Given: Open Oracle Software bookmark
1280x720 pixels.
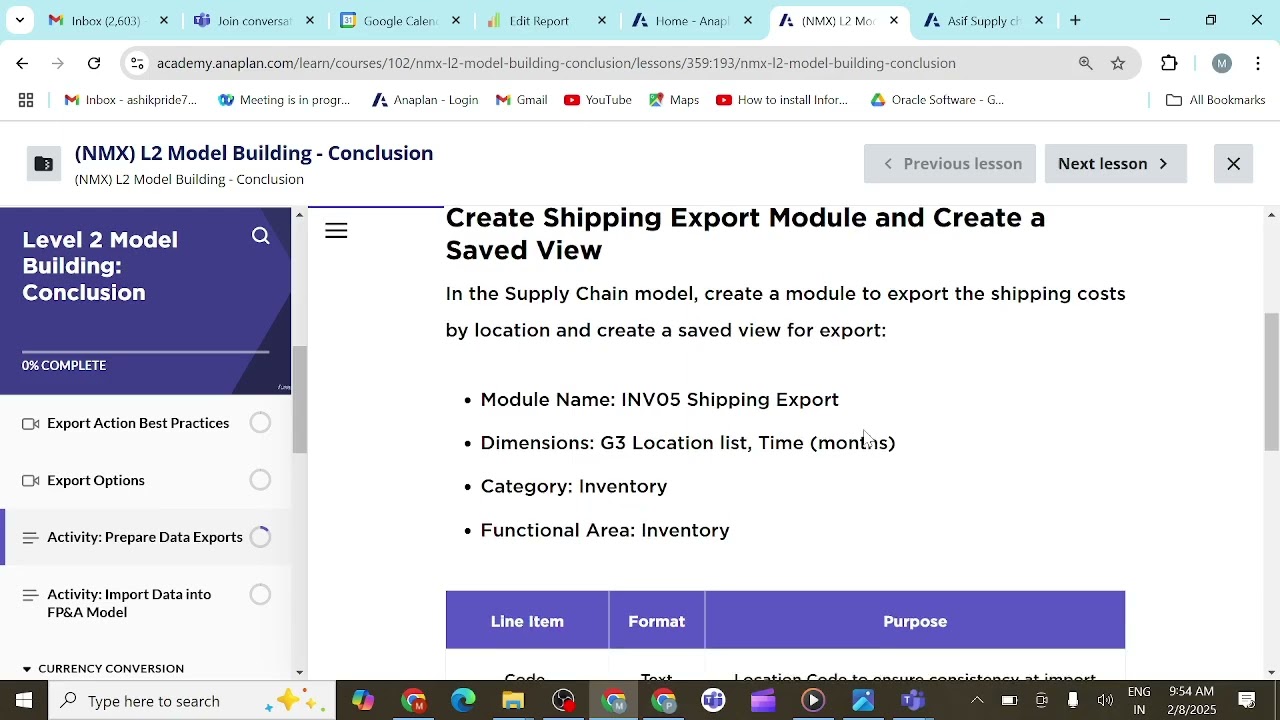Looking at the screenshot, I should 937,100.
